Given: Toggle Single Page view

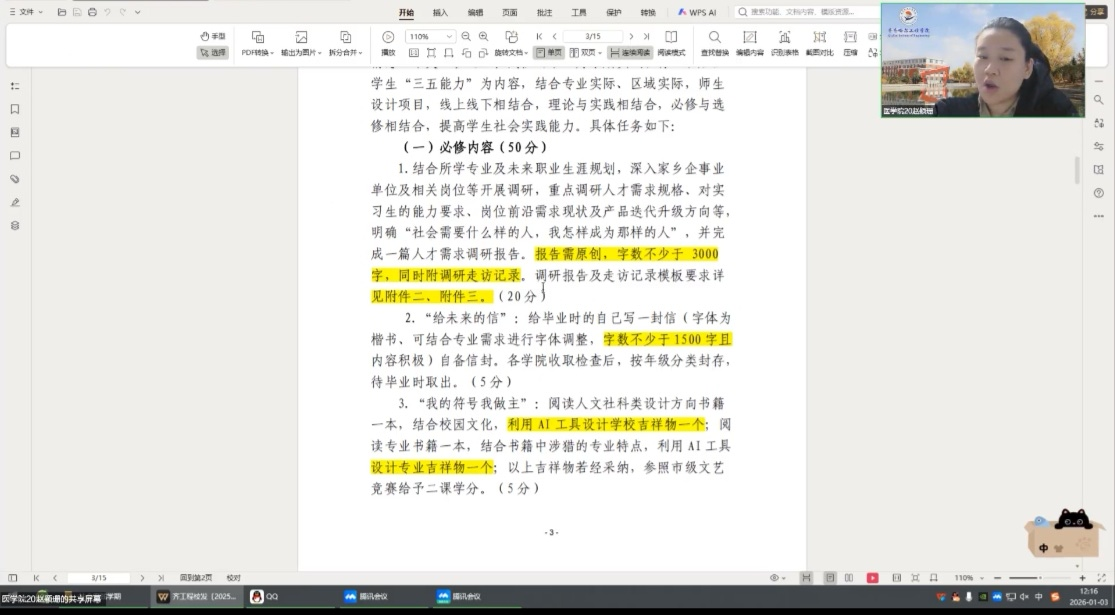Looking at the screenshot, I should (x=549, y=52).
